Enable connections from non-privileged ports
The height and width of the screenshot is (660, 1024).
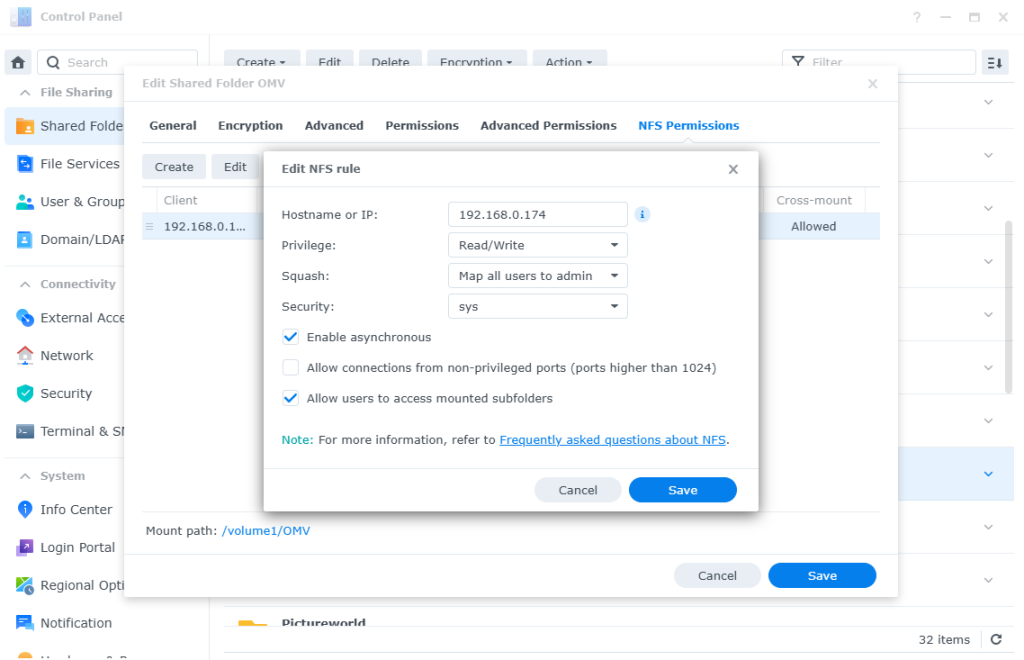click(291, 368)
